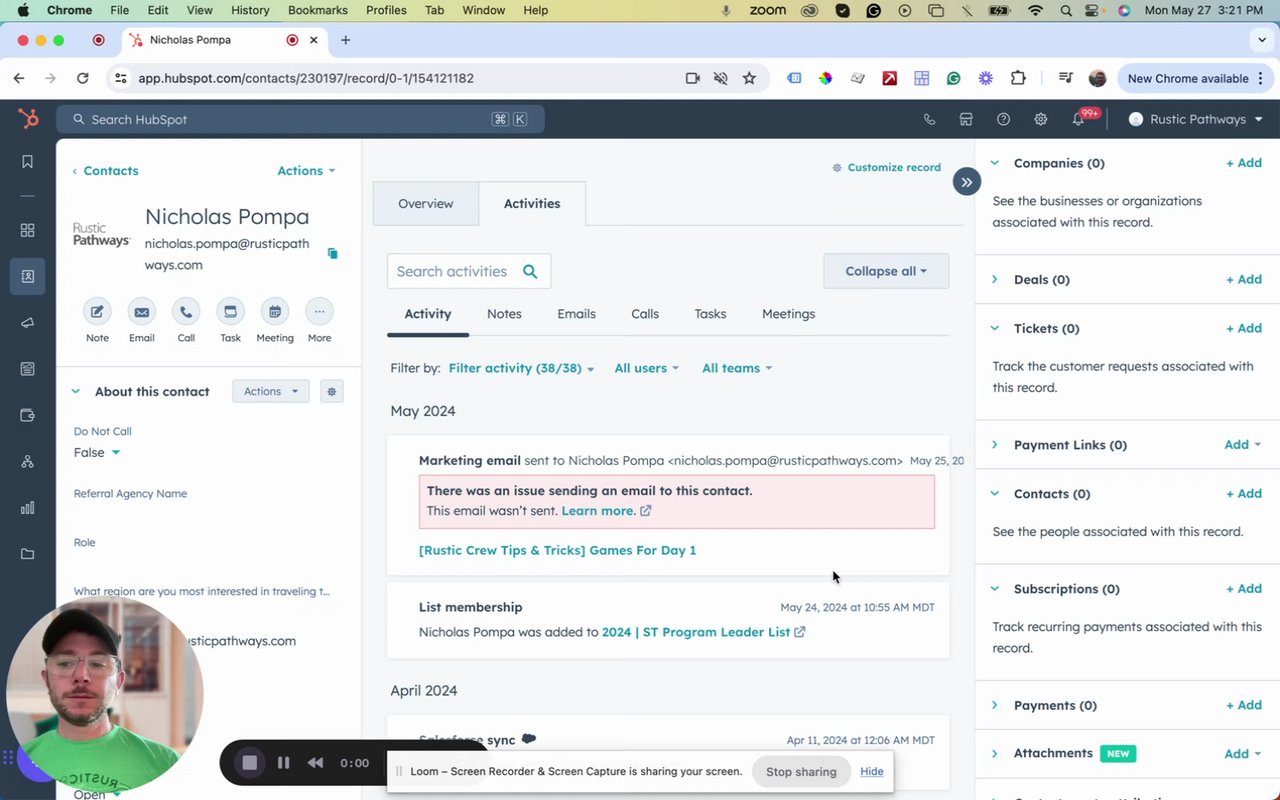
Task: Open the Commerce wallet icon in left sidebar
Action: pyautogui.click(x=27, y=415)
